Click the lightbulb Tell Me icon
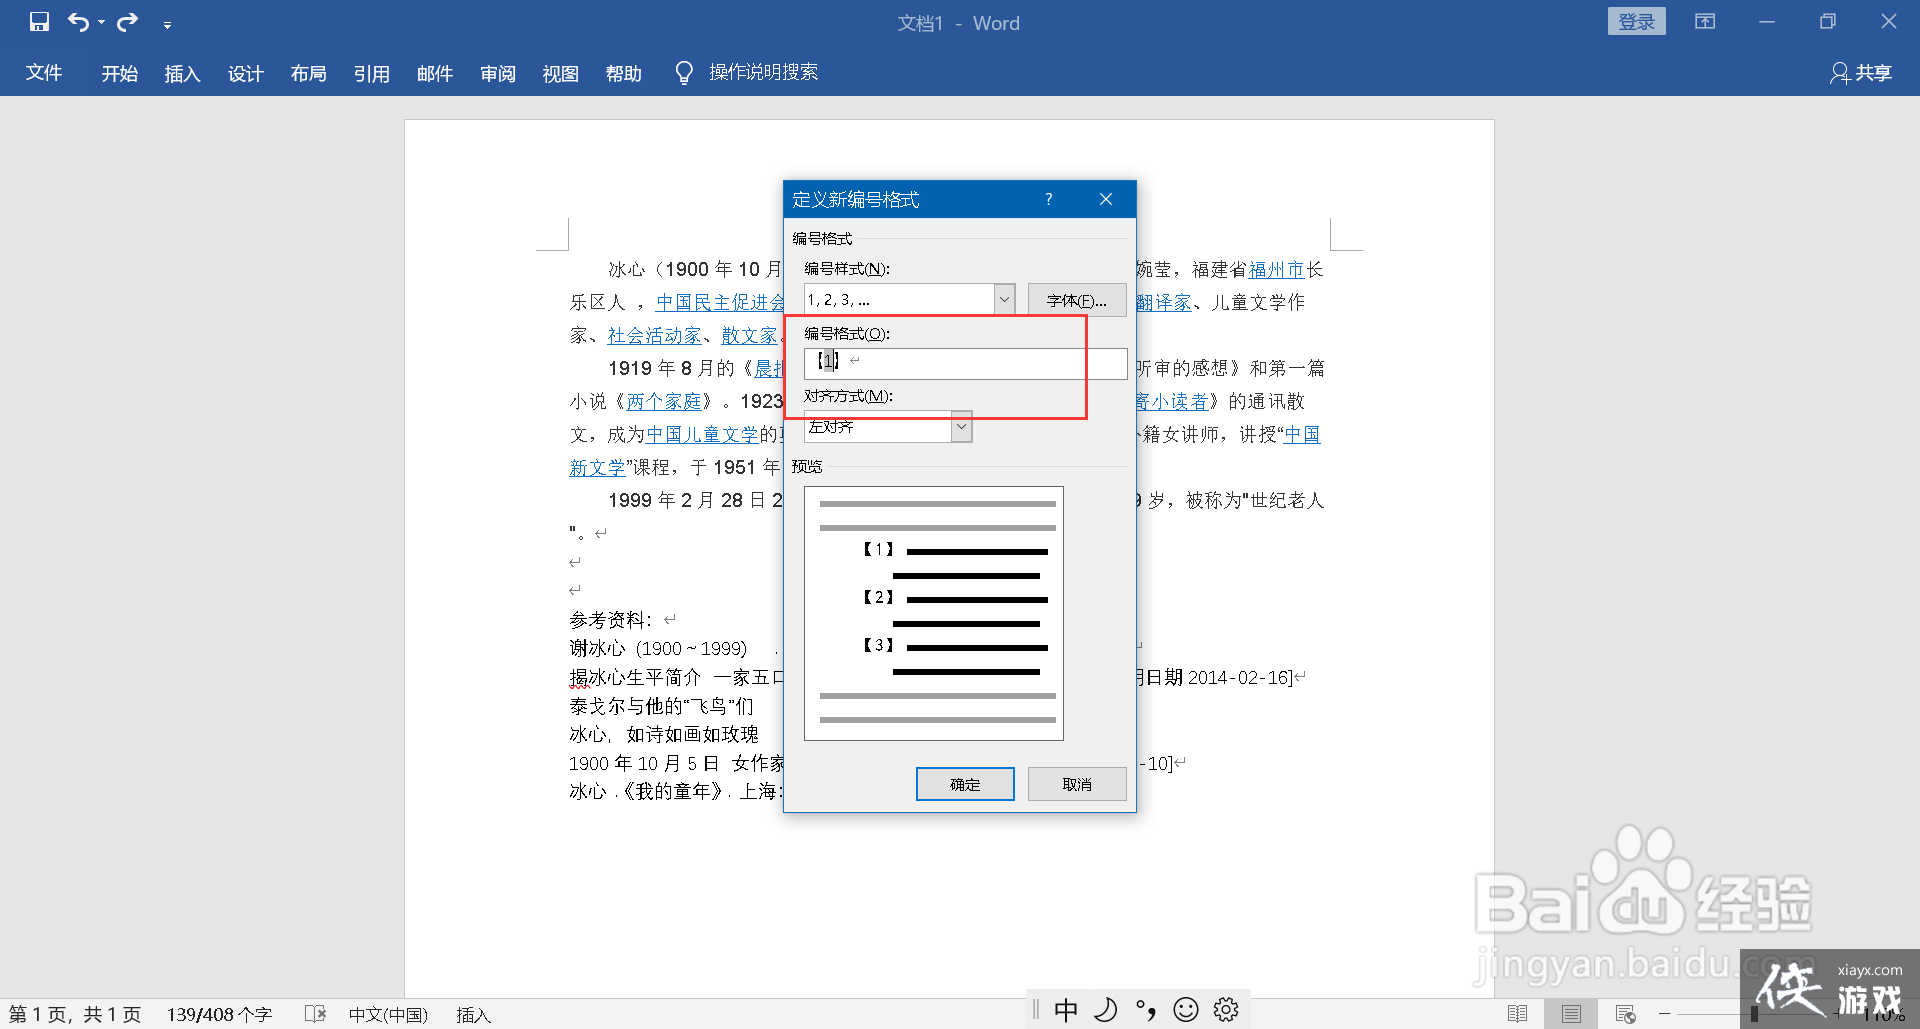 [x=684, y=73]
